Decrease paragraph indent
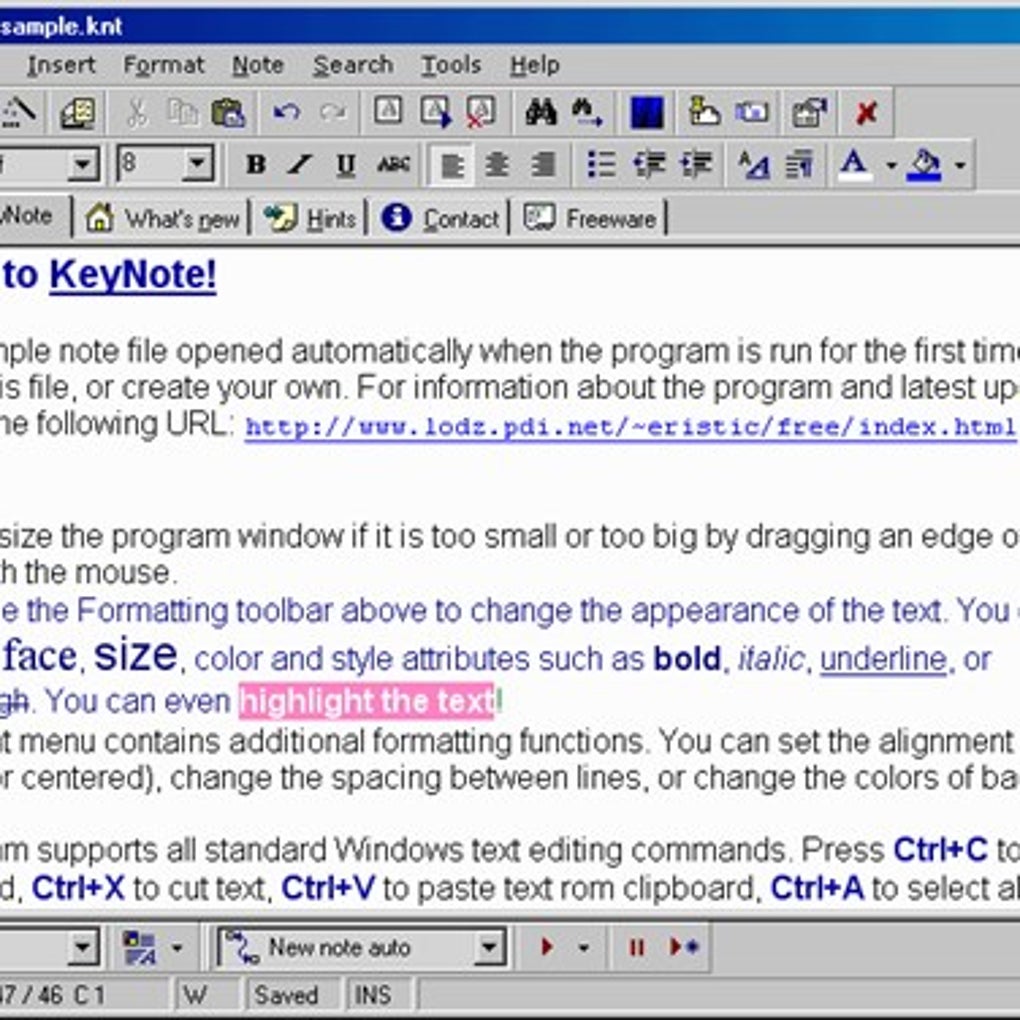This screenshot has height=1020, width=1020. (649, 165)
